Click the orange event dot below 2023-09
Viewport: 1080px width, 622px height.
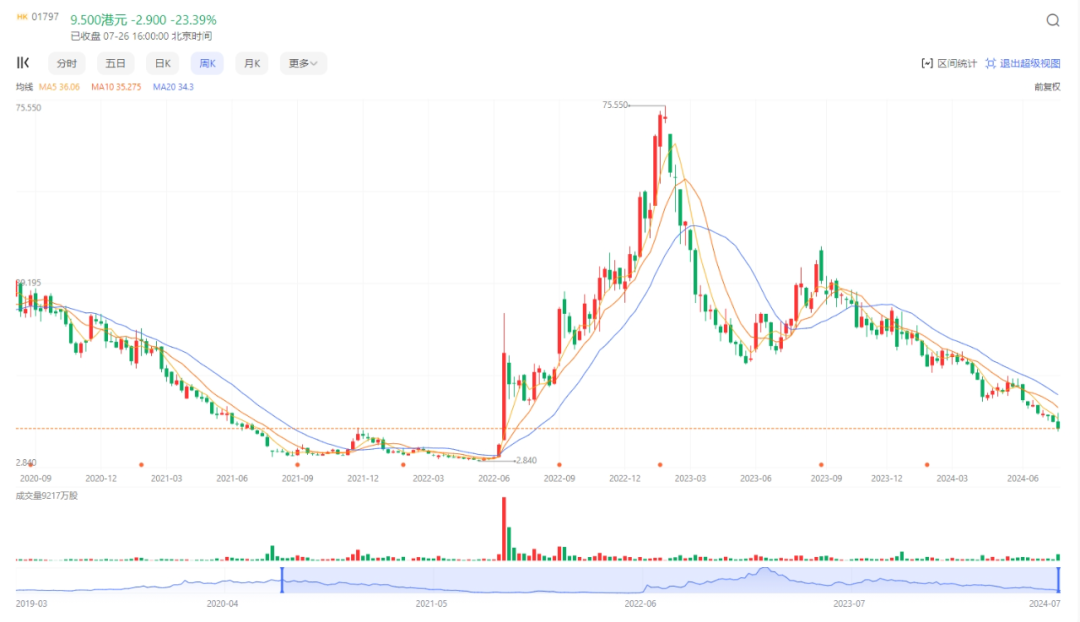821,465
